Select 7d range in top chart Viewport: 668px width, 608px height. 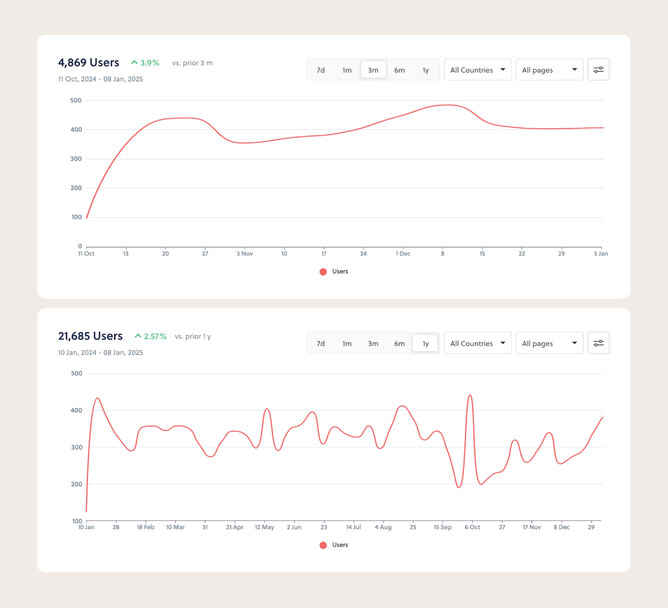[x=321, y=70]
